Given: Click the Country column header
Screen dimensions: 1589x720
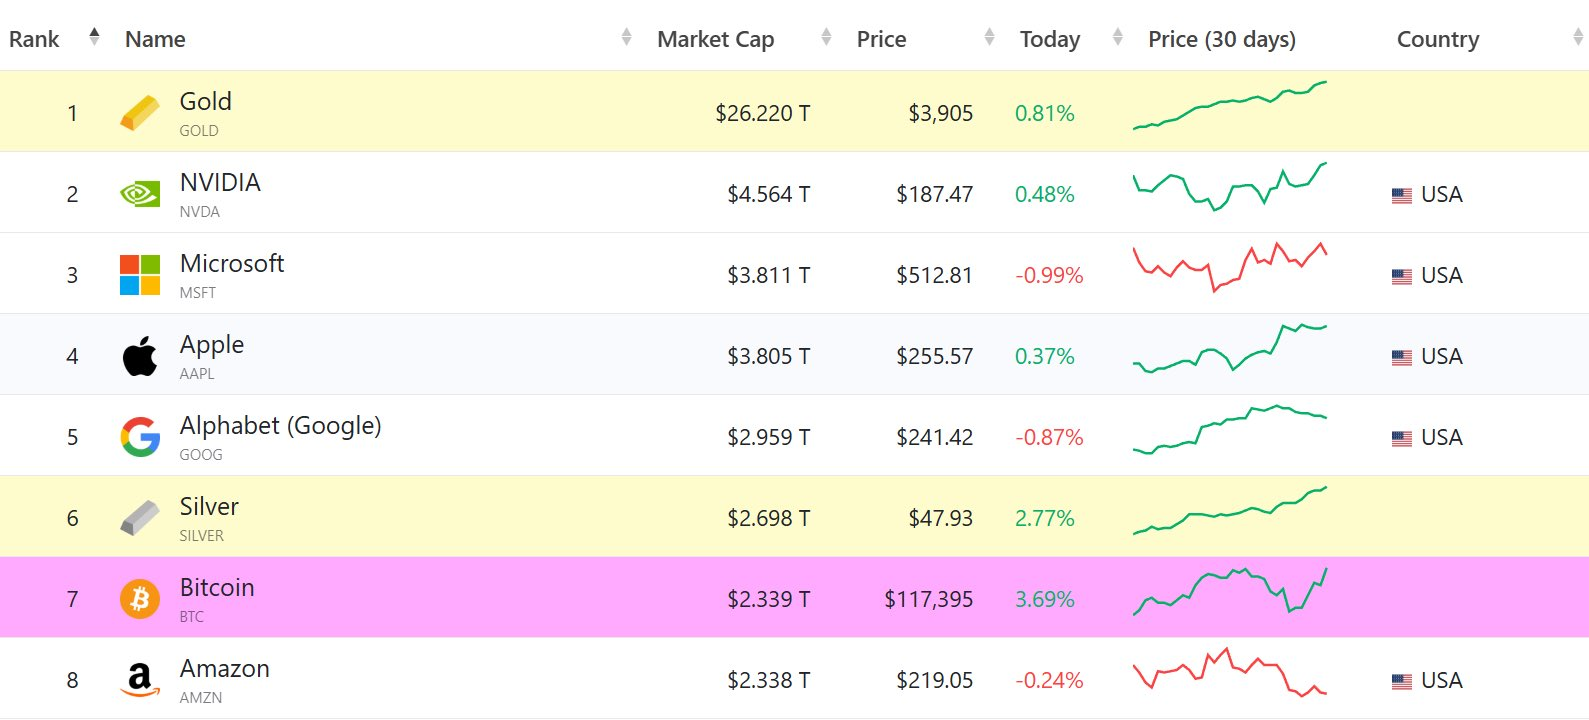Looking at the screenshot, I should coord(1437,39).
